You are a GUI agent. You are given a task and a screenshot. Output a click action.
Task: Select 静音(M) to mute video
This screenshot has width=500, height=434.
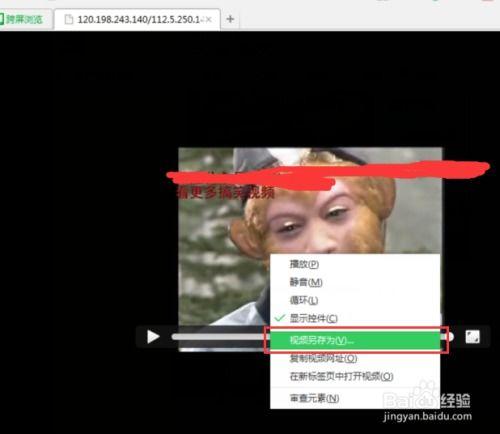point(355,282)
